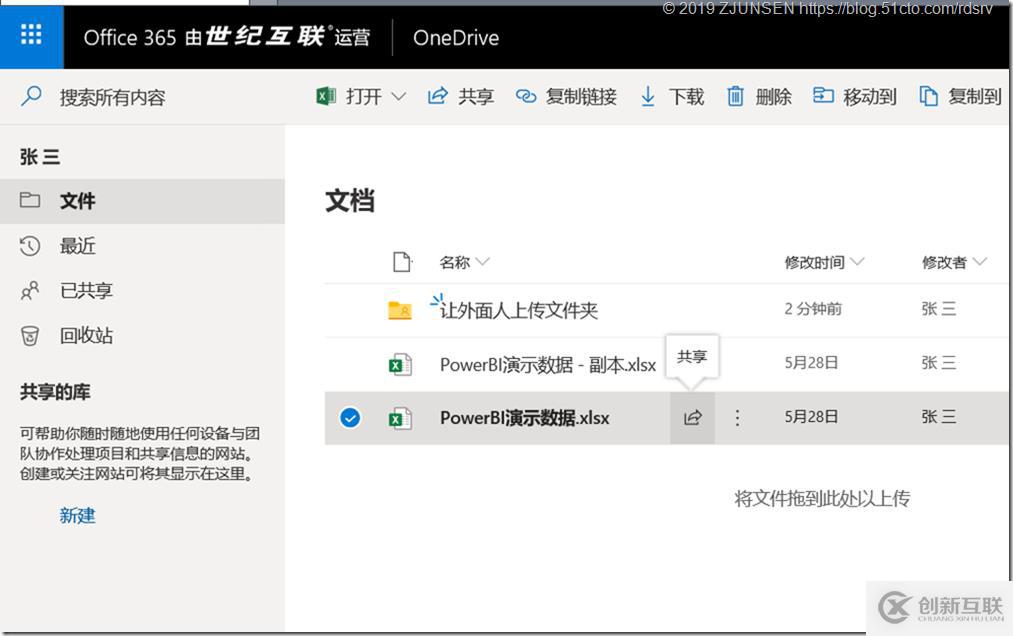Viewport: 1013px width, 636px height.
Task: Click the recycle bin icon beside 回收站
Action: (30, 335)
